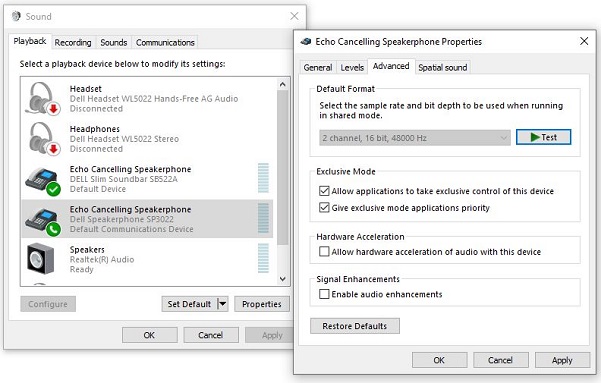Screen dimensions: 601x383
Task: Enable hardware acceleration of audio checkbox
Action: pyautogui.click(x=324, y=251)
